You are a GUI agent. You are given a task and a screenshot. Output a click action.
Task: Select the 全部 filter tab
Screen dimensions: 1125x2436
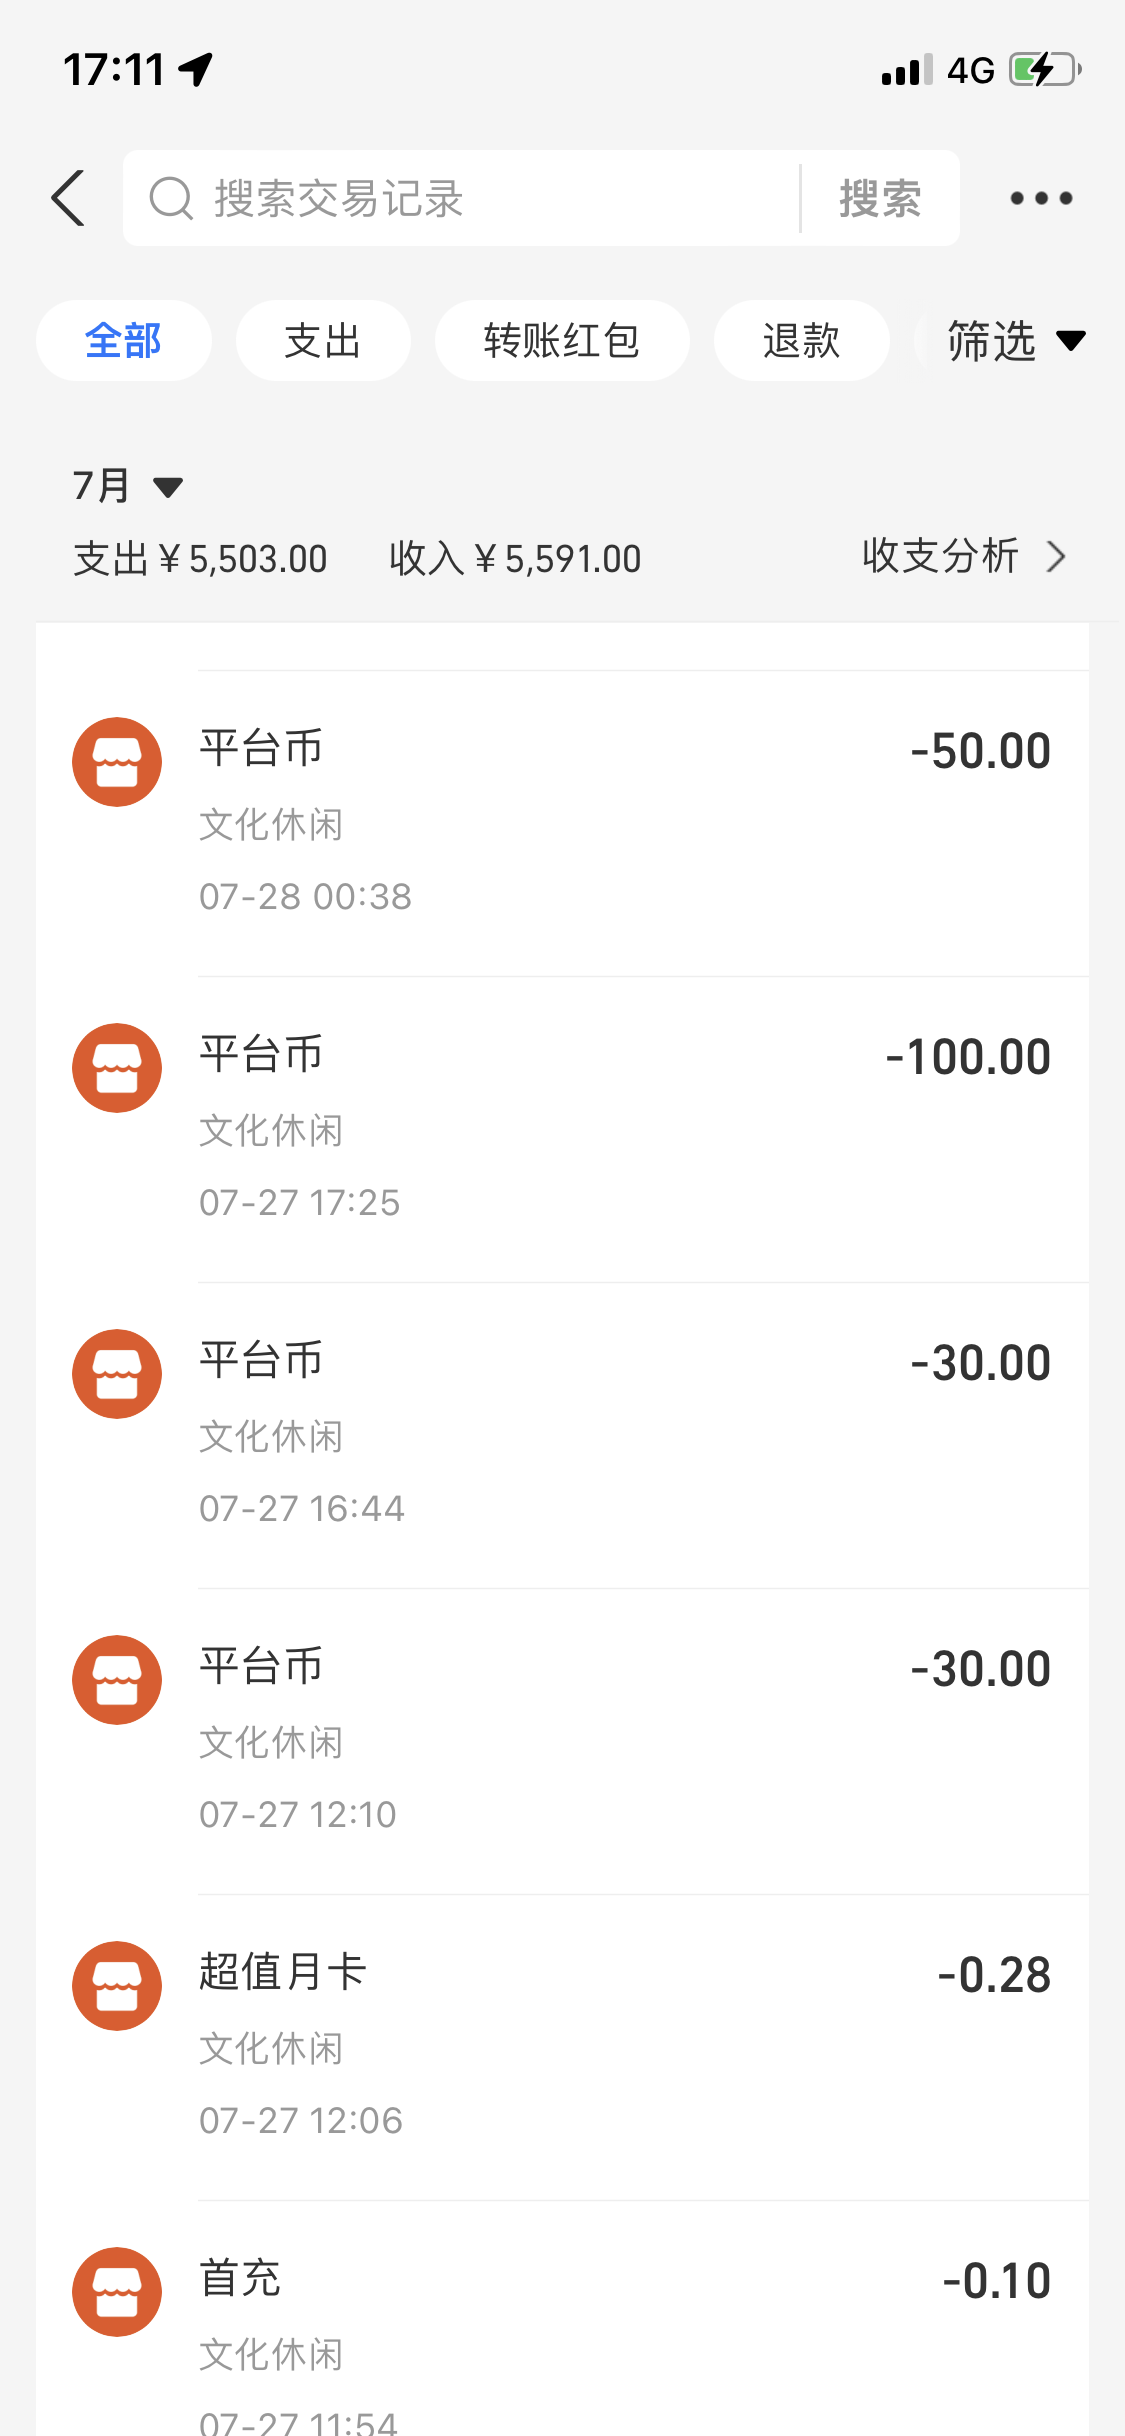(x=123, y=341)
